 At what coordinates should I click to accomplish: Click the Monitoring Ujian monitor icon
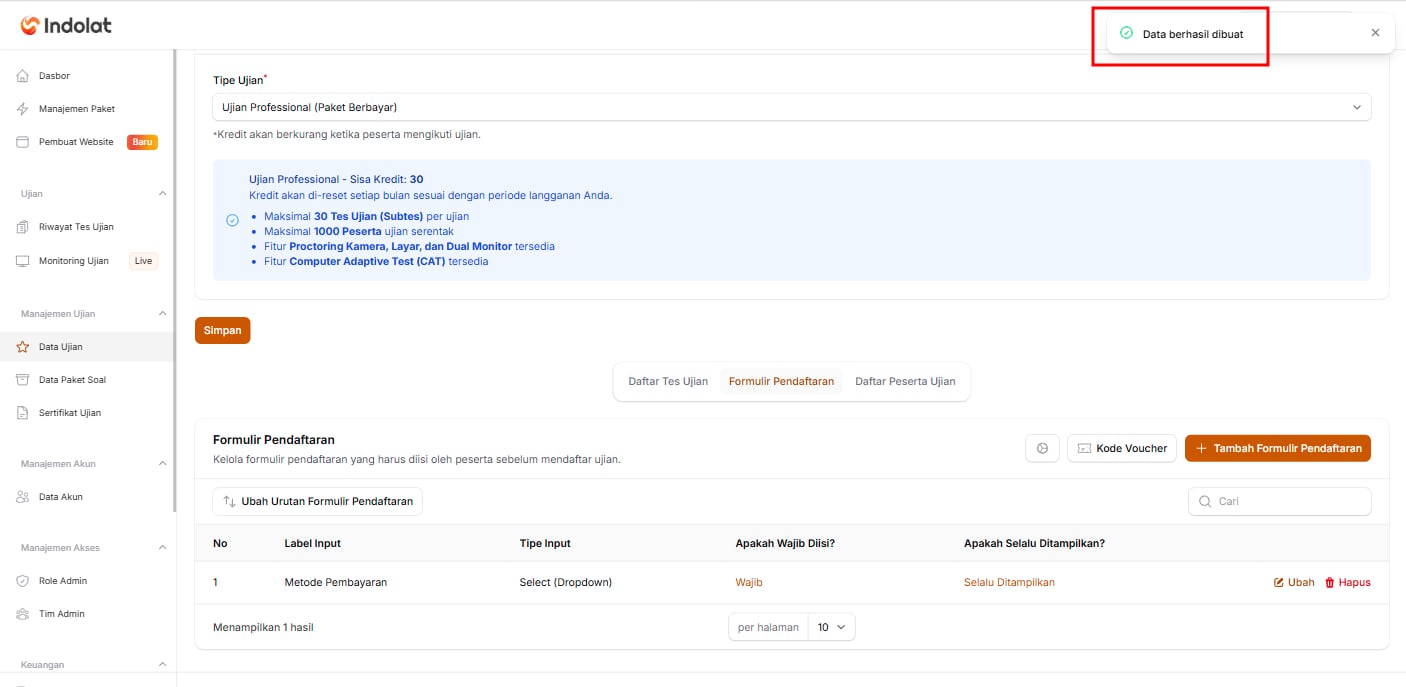(23, 261)
